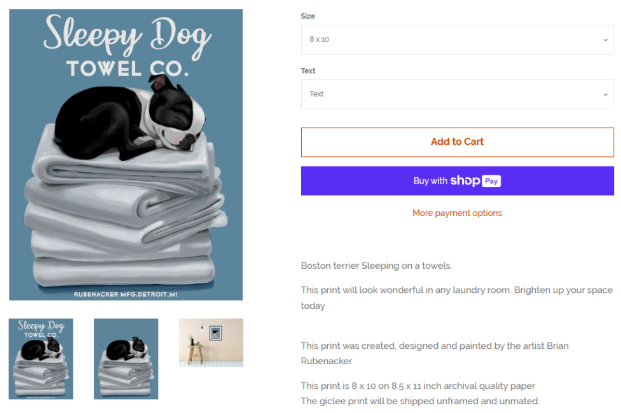Screen dimensions: 621x413
Task: View the framed room mockup thumbnail
Action: (210, 342)
